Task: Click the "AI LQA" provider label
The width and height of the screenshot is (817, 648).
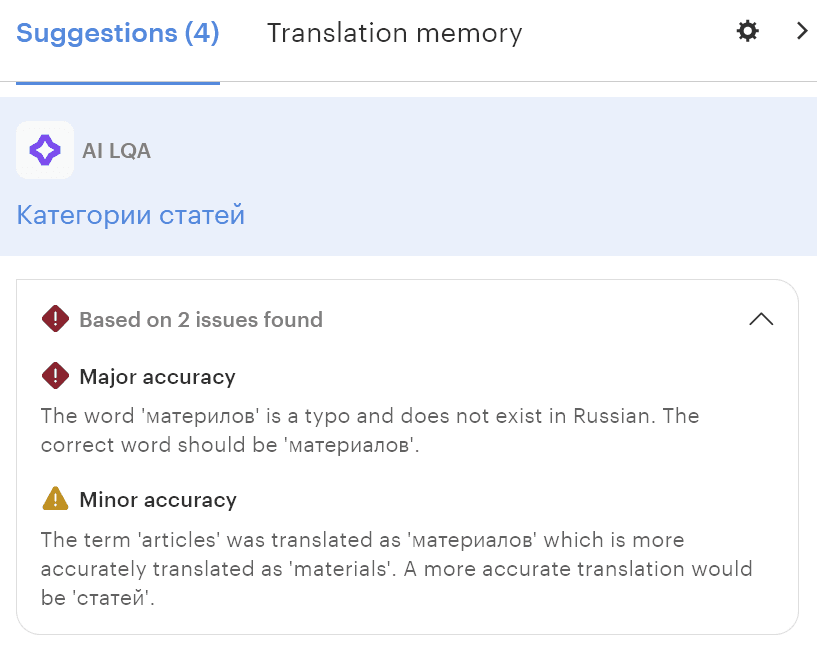Action: (116, 151)
